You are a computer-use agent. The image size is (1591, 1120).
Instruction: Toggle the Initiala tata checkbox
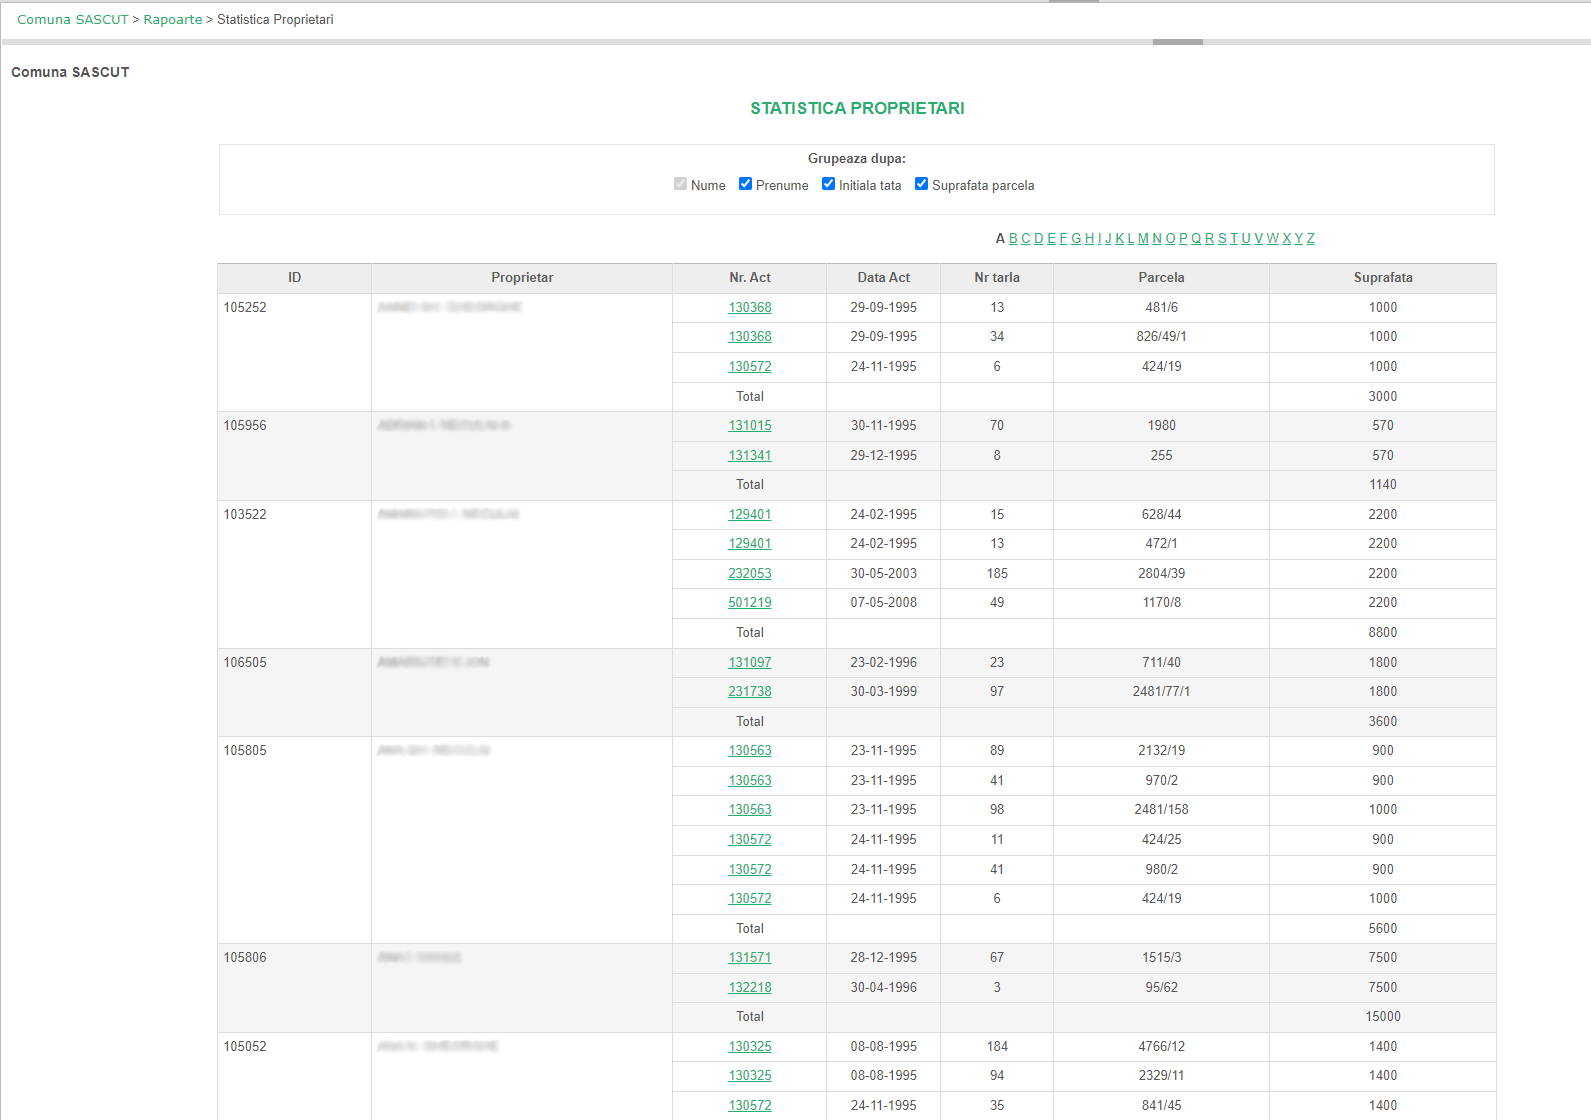(x=828, y=184)
